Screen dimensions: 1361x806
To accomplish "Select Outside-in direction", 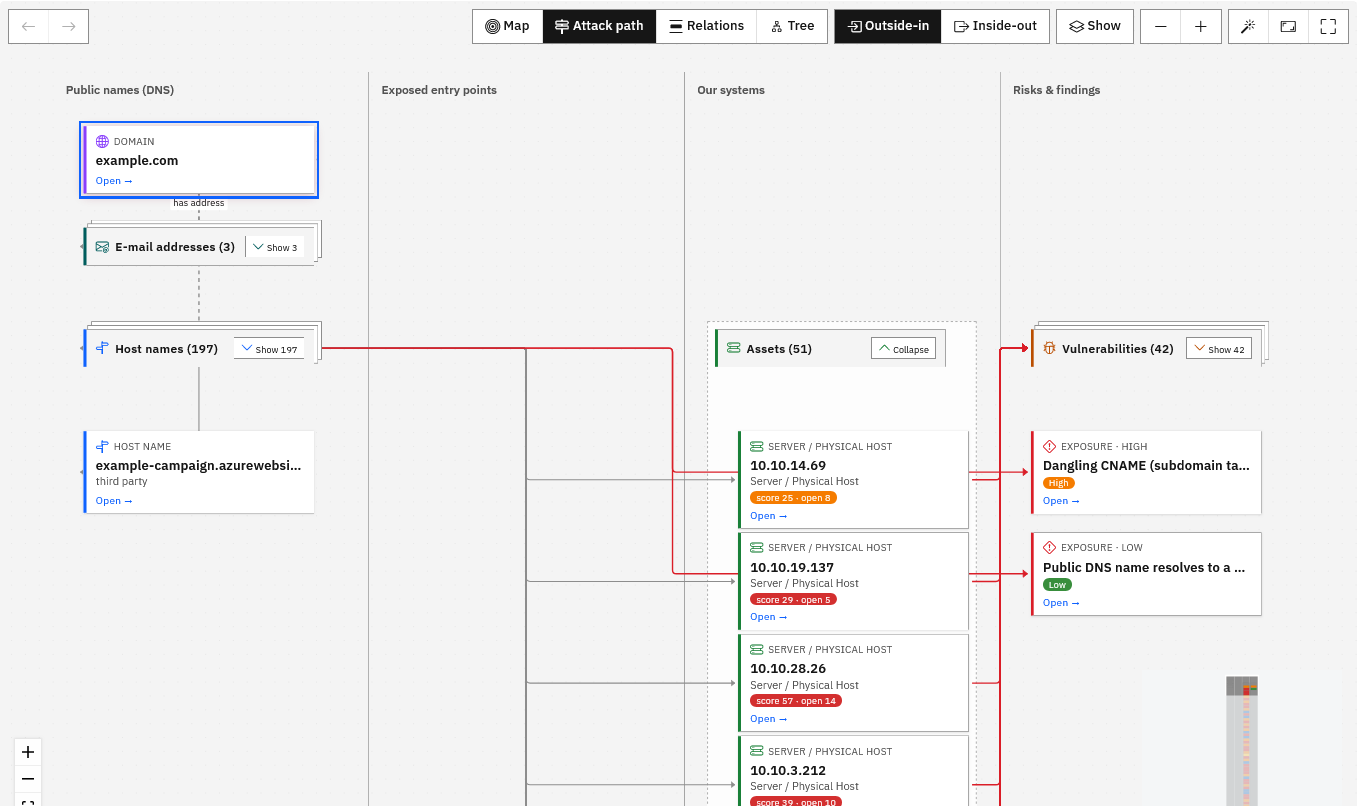I will pyautogui.click(x=888, y=26).
